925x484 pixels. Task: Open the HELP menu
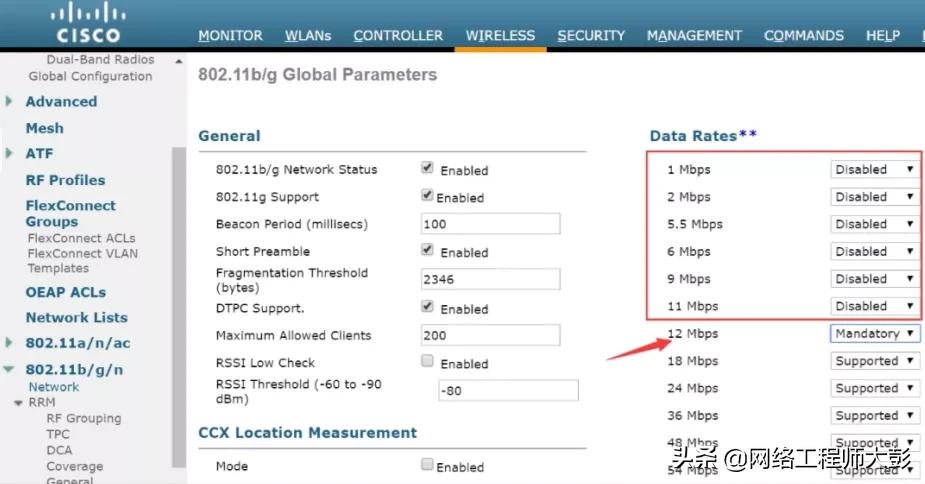(x=883, y=35)
